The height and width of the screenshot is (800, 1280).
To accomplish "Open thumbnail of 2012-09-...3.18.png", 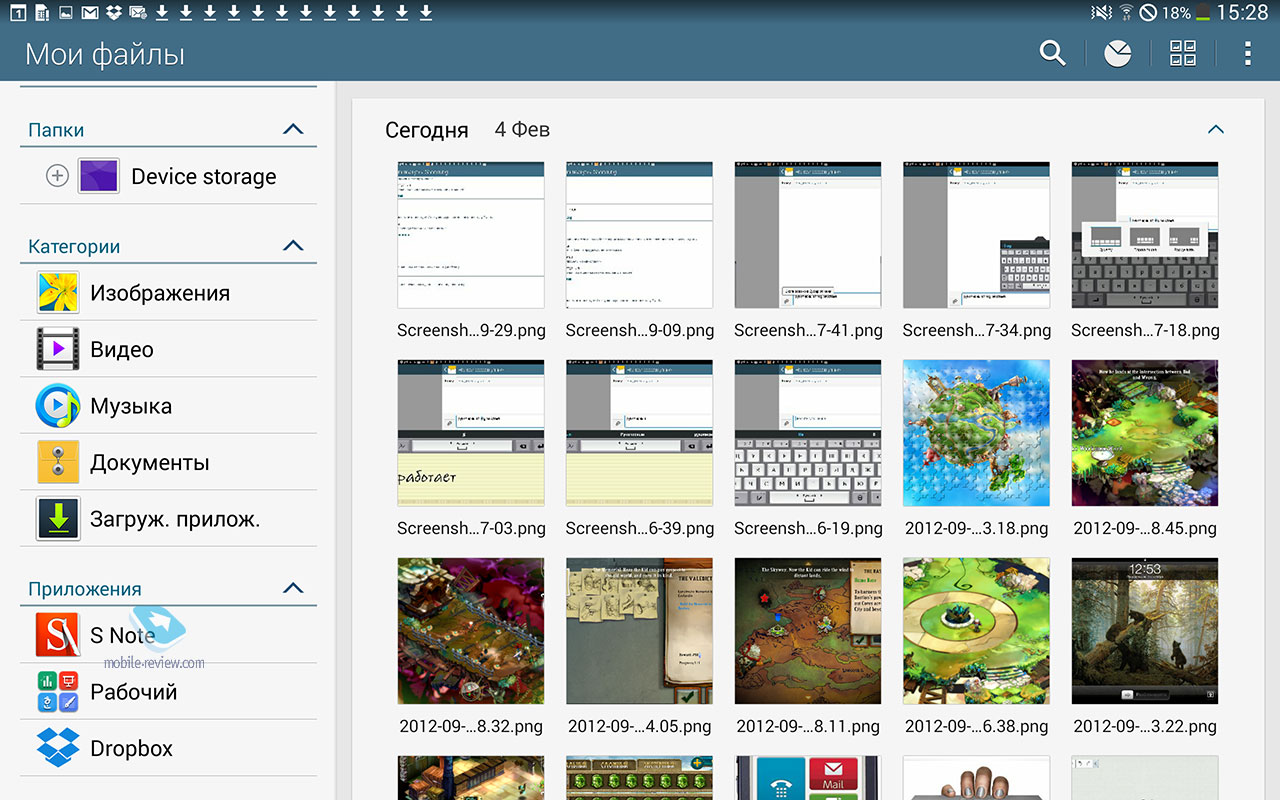I will pyautogui.click(x=977, y=433).
